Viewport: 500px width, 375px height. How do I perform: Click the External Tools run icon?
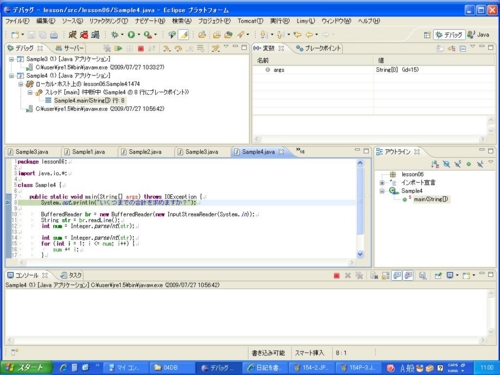148,35
